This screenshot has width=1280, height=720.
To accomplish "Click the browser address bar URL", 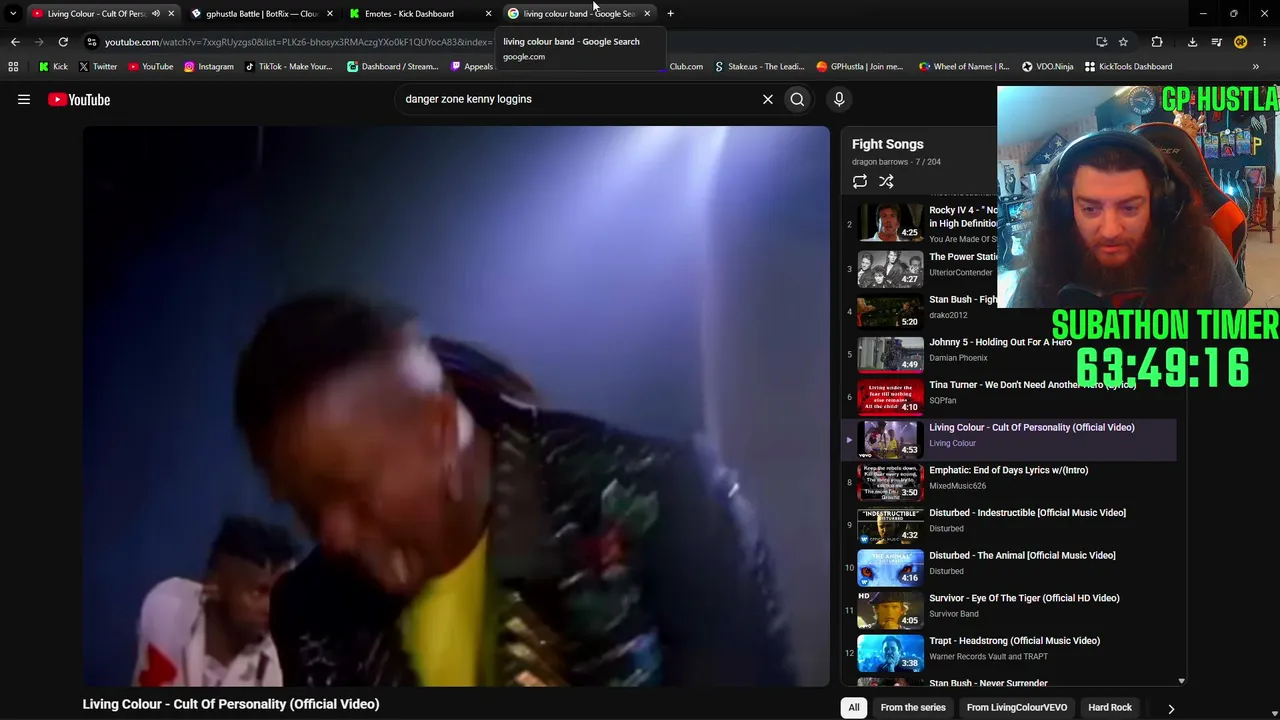I will pyautogui.click(x=297, y=42).
